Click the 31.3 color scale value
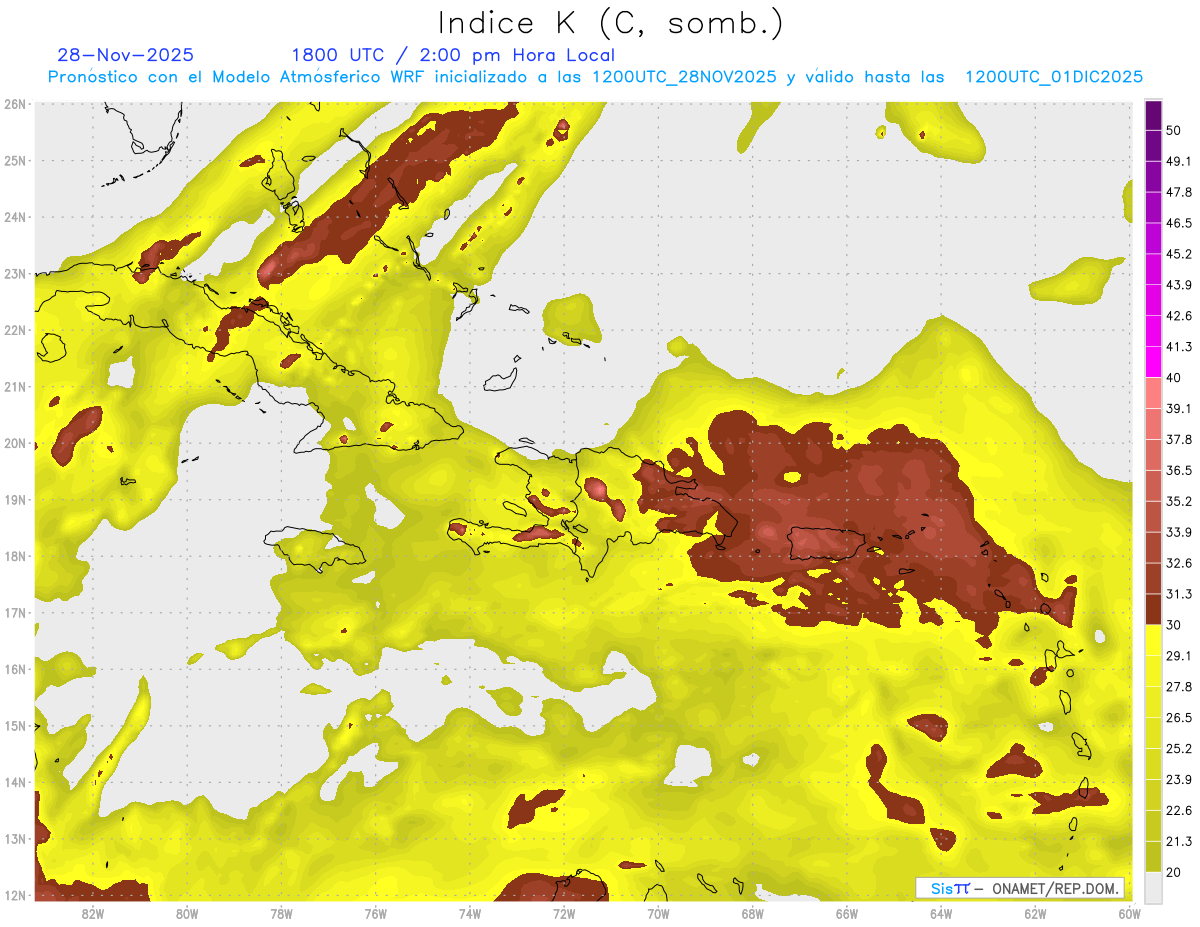1200x927 pixels. point(1179,594)
